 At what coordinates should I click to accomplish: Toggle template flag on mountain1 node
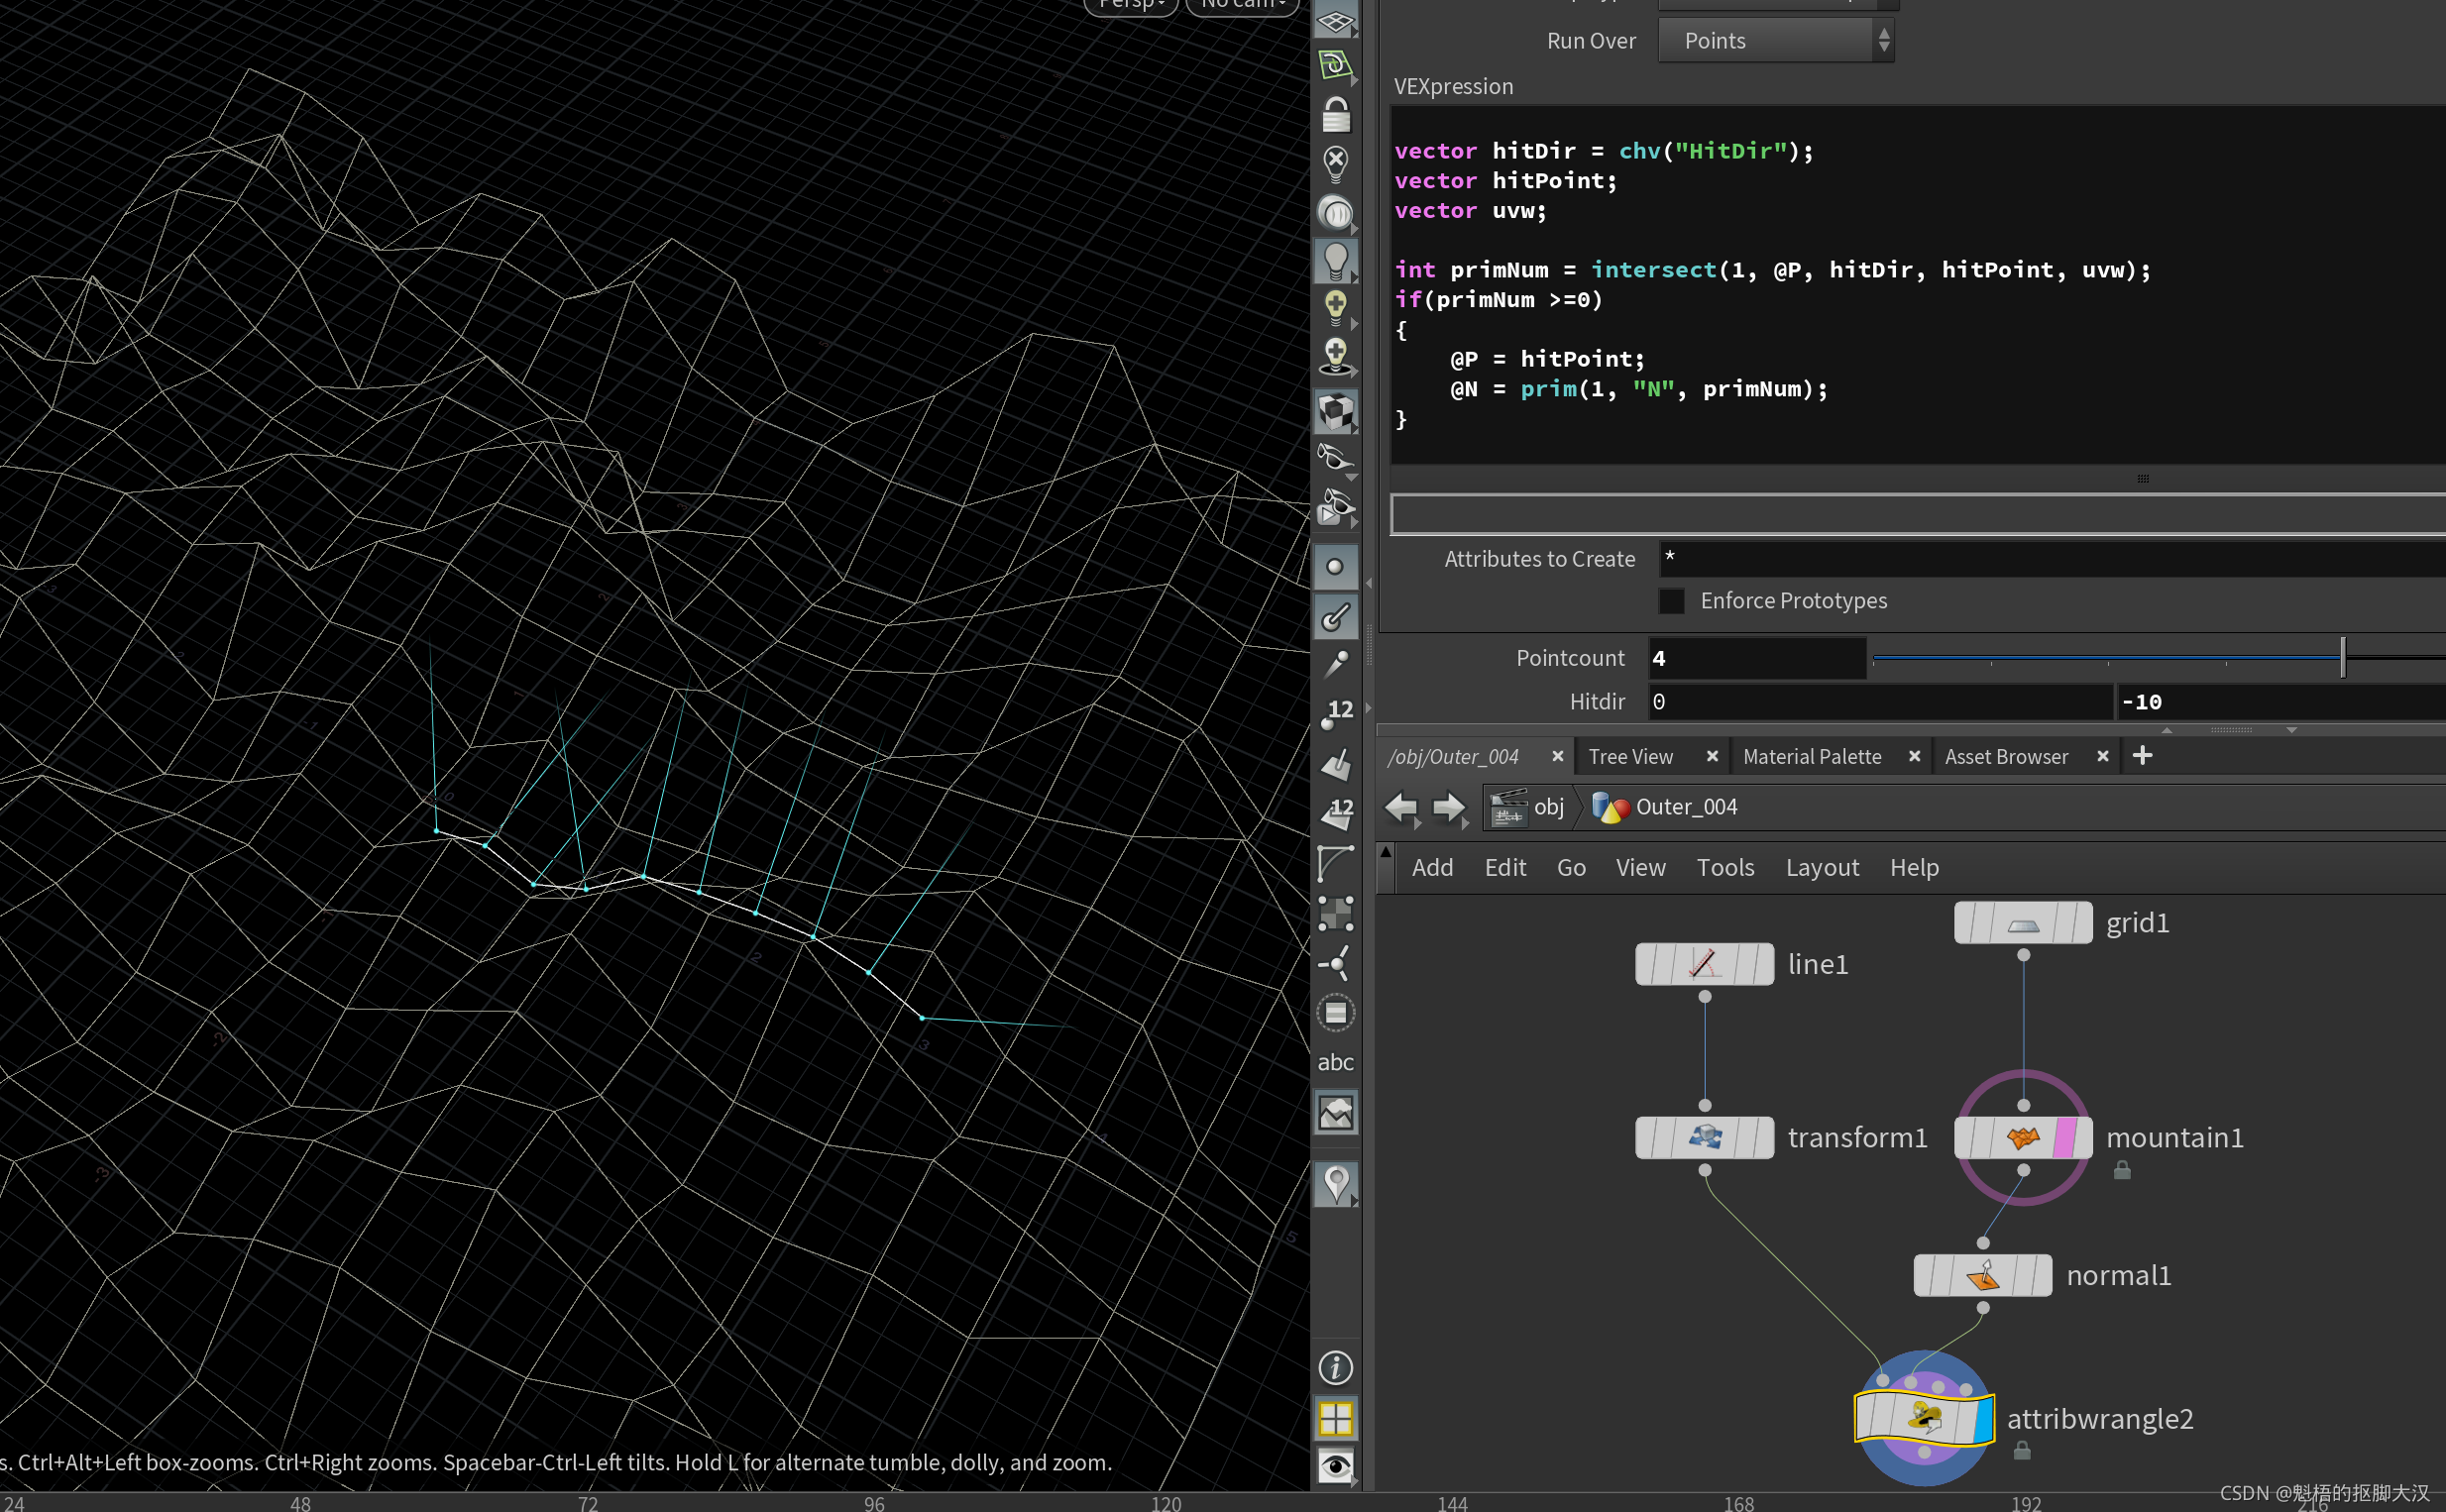coord(2063,1138)
